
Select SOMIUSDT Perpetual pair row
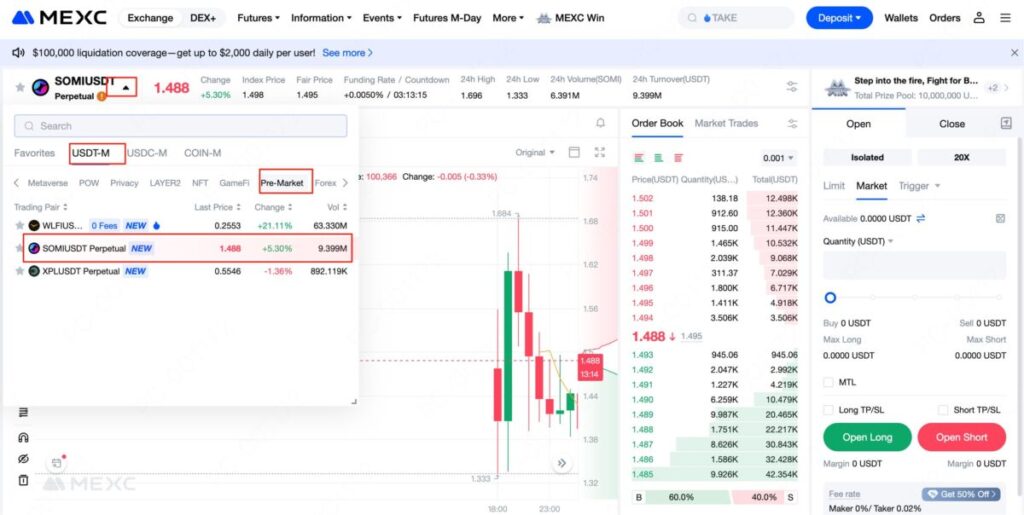pos(189,249)
